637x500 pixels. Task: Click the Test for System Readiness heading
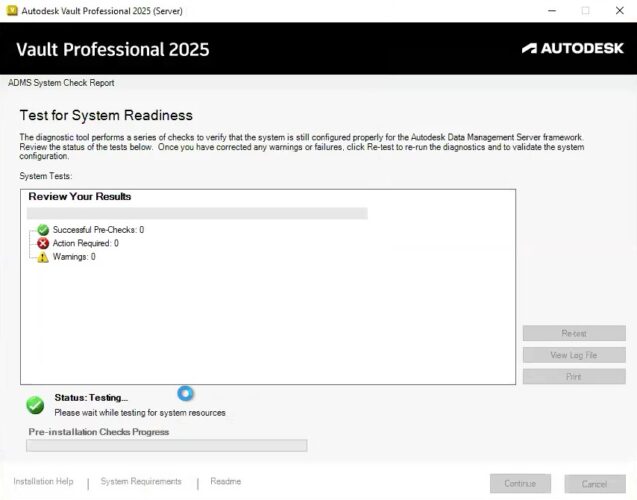click(x=106, y=115)
